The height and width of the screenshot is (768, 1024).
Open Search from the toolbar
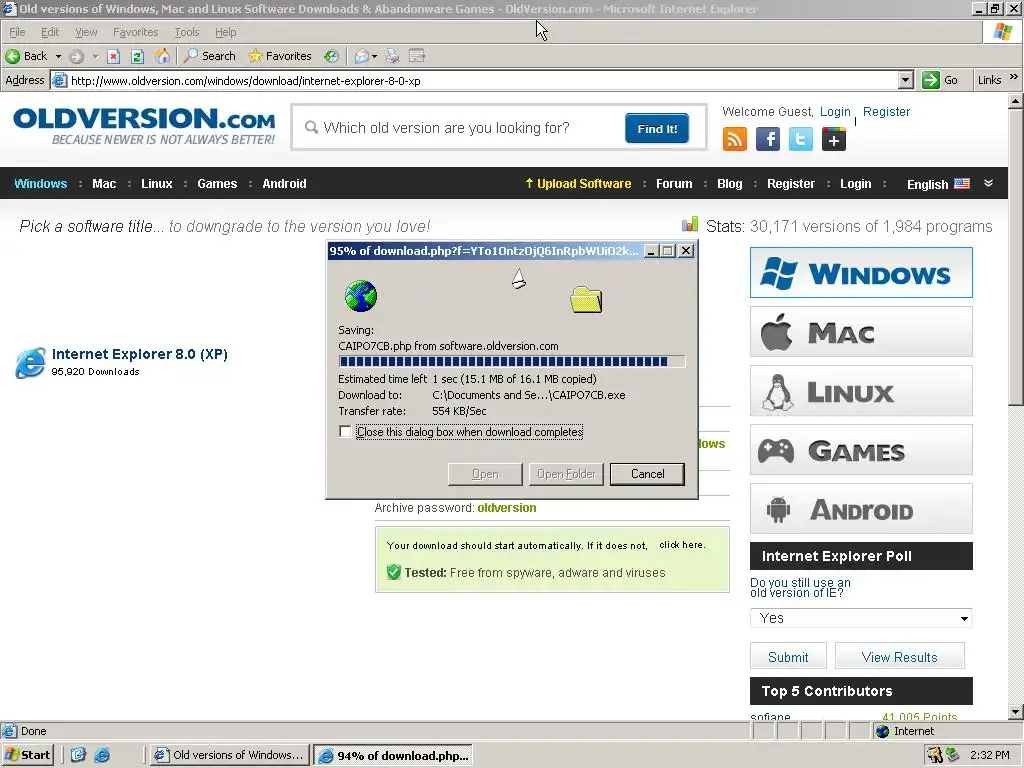pyautogui.click(x=210, y=56)
